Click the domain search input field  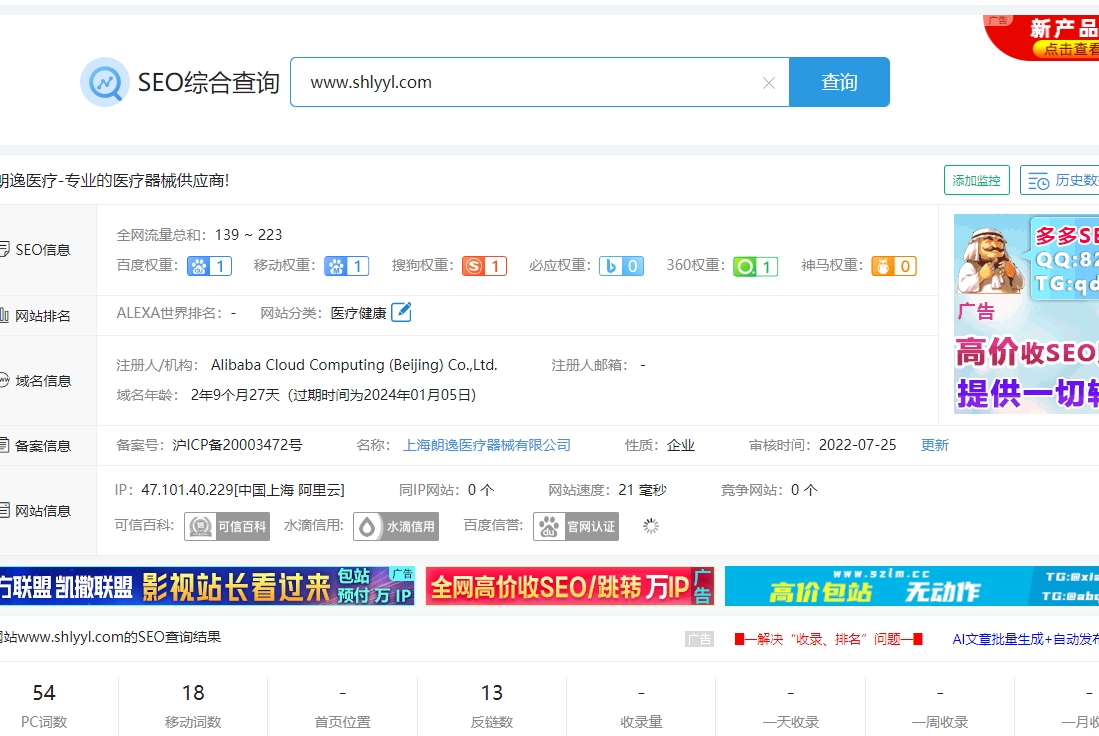(530, 82)
